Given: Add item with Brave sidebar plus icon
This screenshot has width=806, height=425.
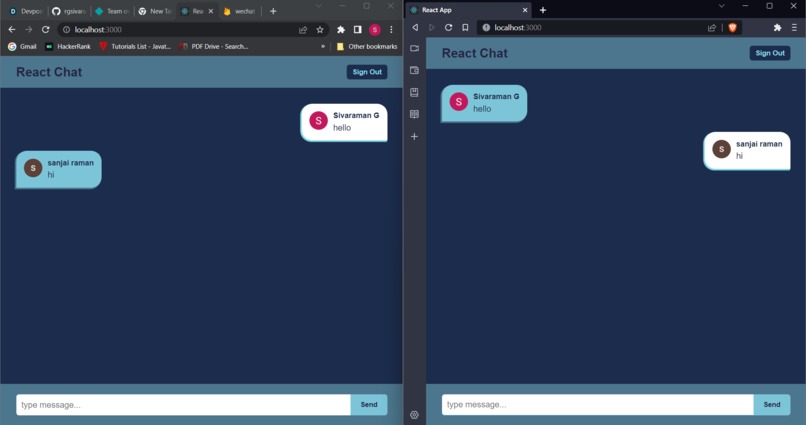Looking at the screenshot, I should [x=414, y=137].
